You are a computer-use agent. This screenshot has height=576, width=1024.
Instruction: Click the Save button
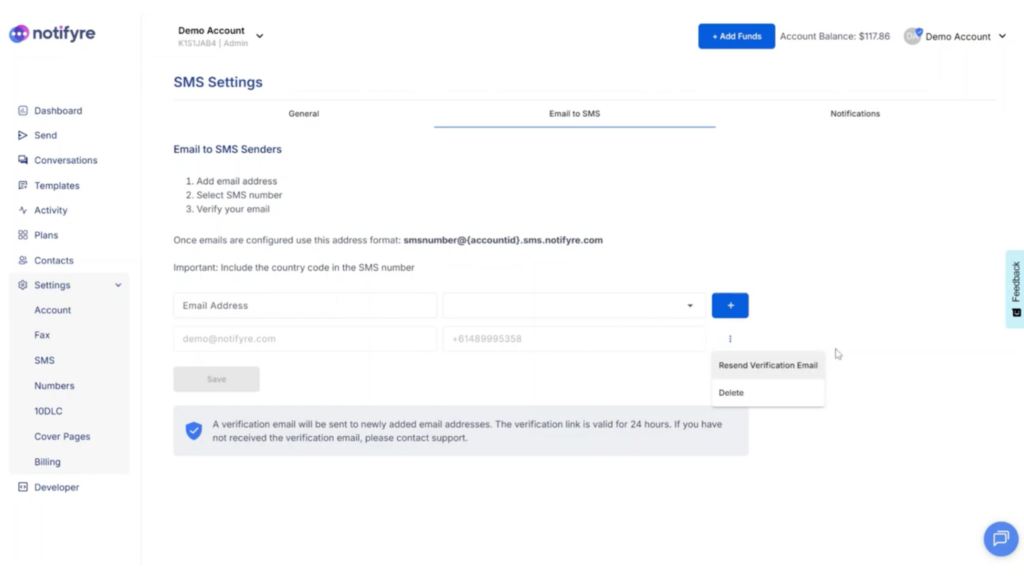tap(216, 379)
